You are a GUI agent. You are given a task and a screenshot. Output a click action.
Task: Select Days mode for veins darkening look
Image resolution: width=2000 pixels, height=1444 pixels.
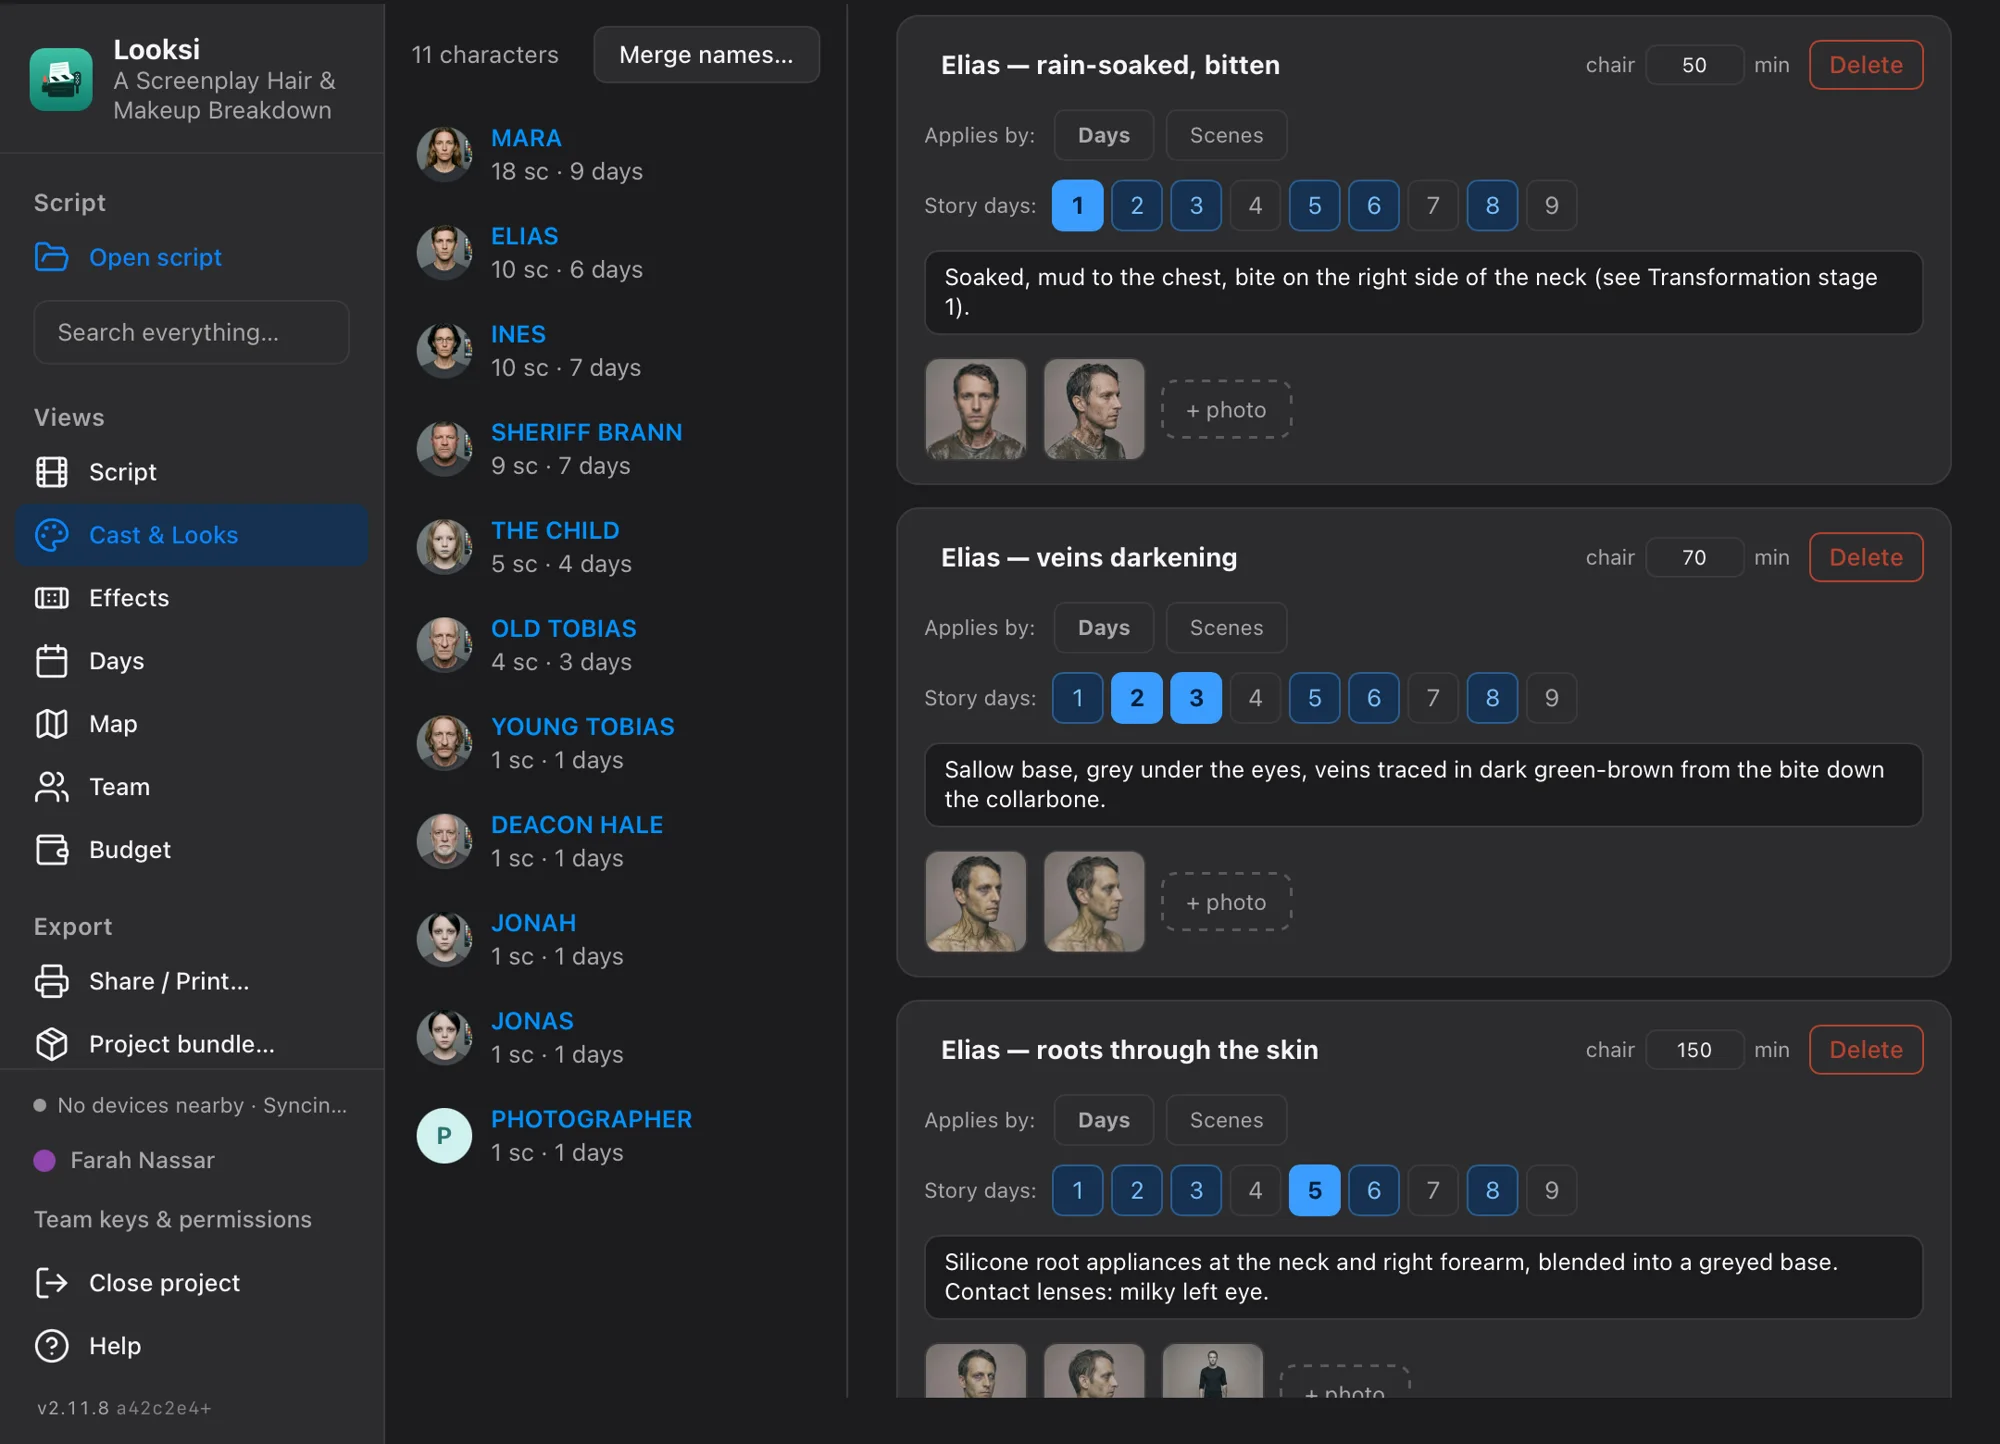click(x=1103, y=628)
